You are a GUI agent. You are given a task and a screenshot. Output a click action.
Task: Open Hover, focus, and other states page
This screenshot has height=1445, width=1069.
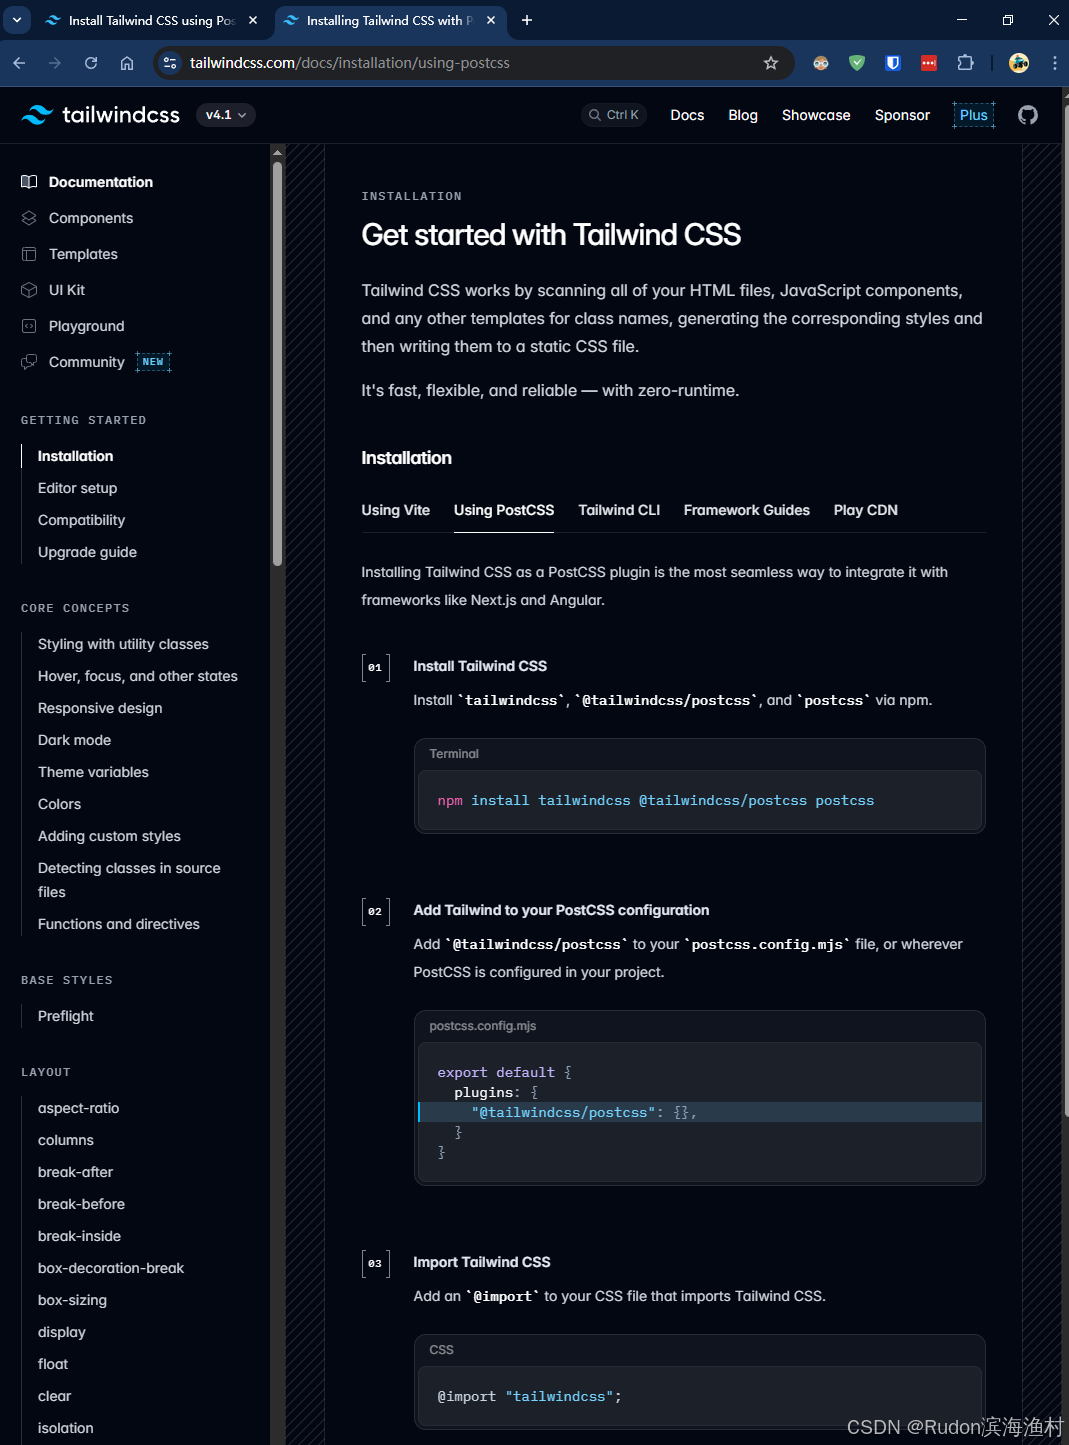pos(138,676)
